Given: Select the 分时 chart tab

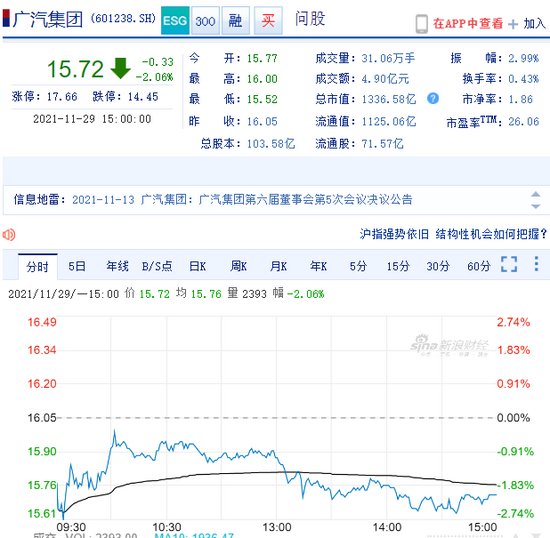Looking at the screenshot, I should (38, 267).
